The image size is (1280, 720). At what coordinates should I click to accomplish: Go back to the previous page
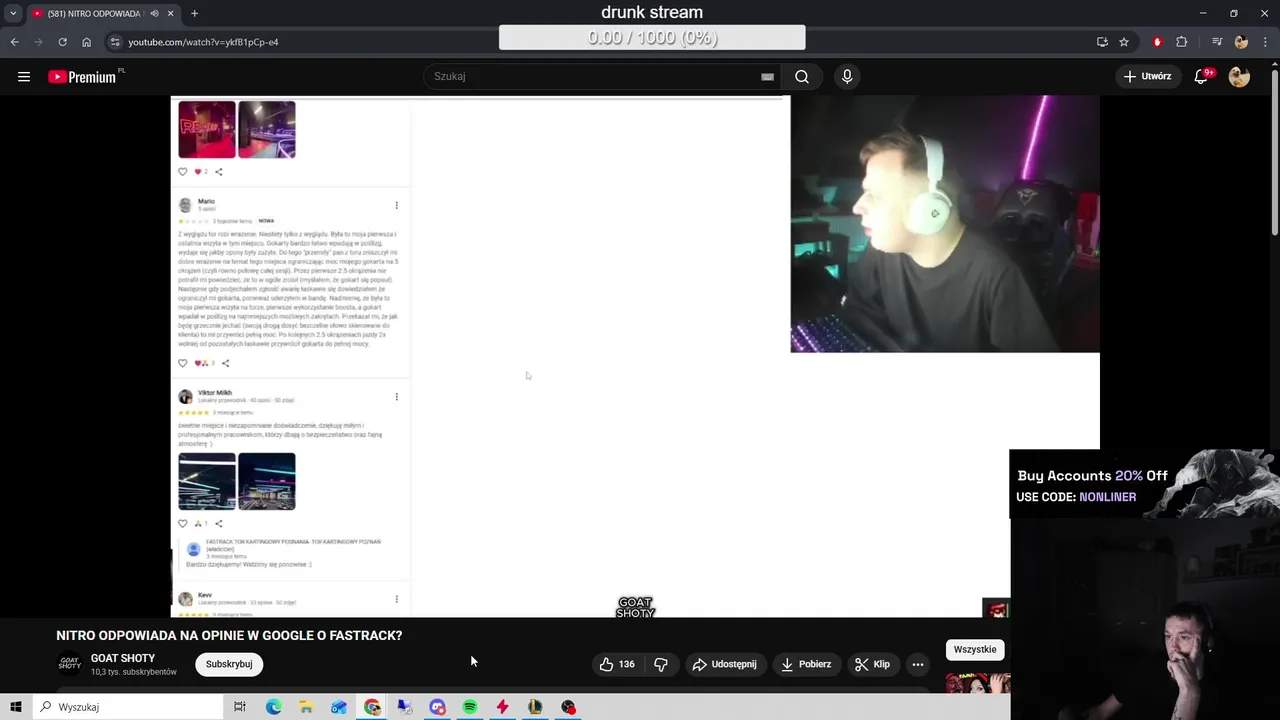tap(14, 42)
